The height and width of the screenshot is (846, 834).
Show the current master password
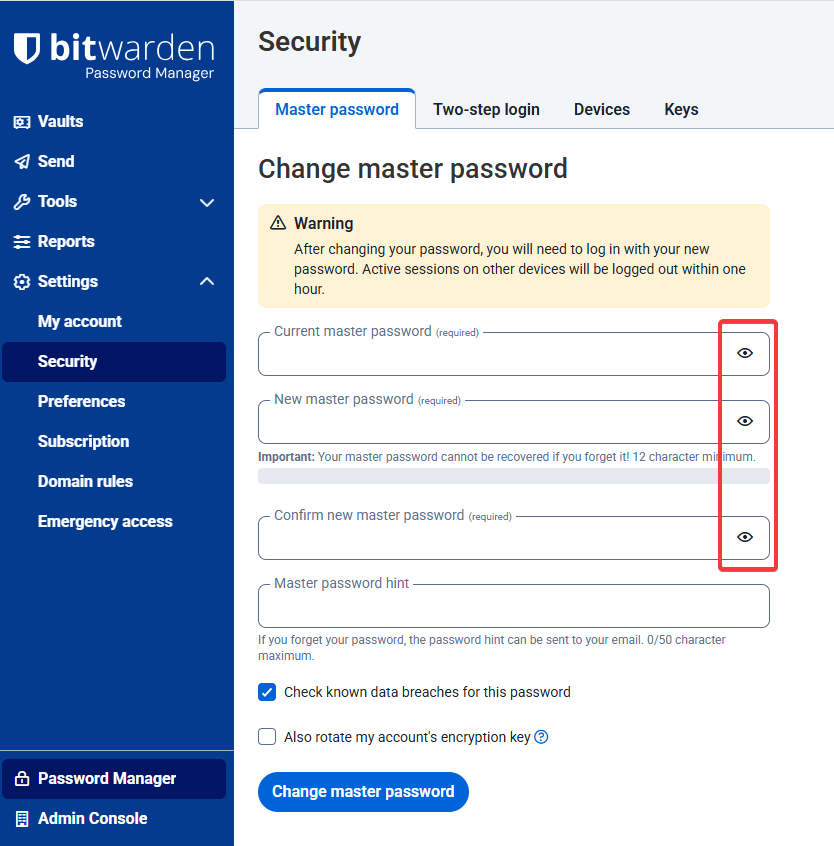click(x=745, y=353)
